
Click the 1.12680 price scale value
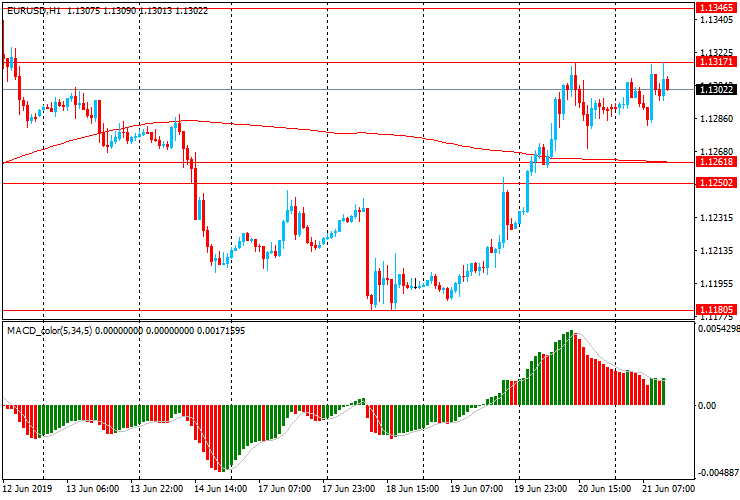[717, 152]
